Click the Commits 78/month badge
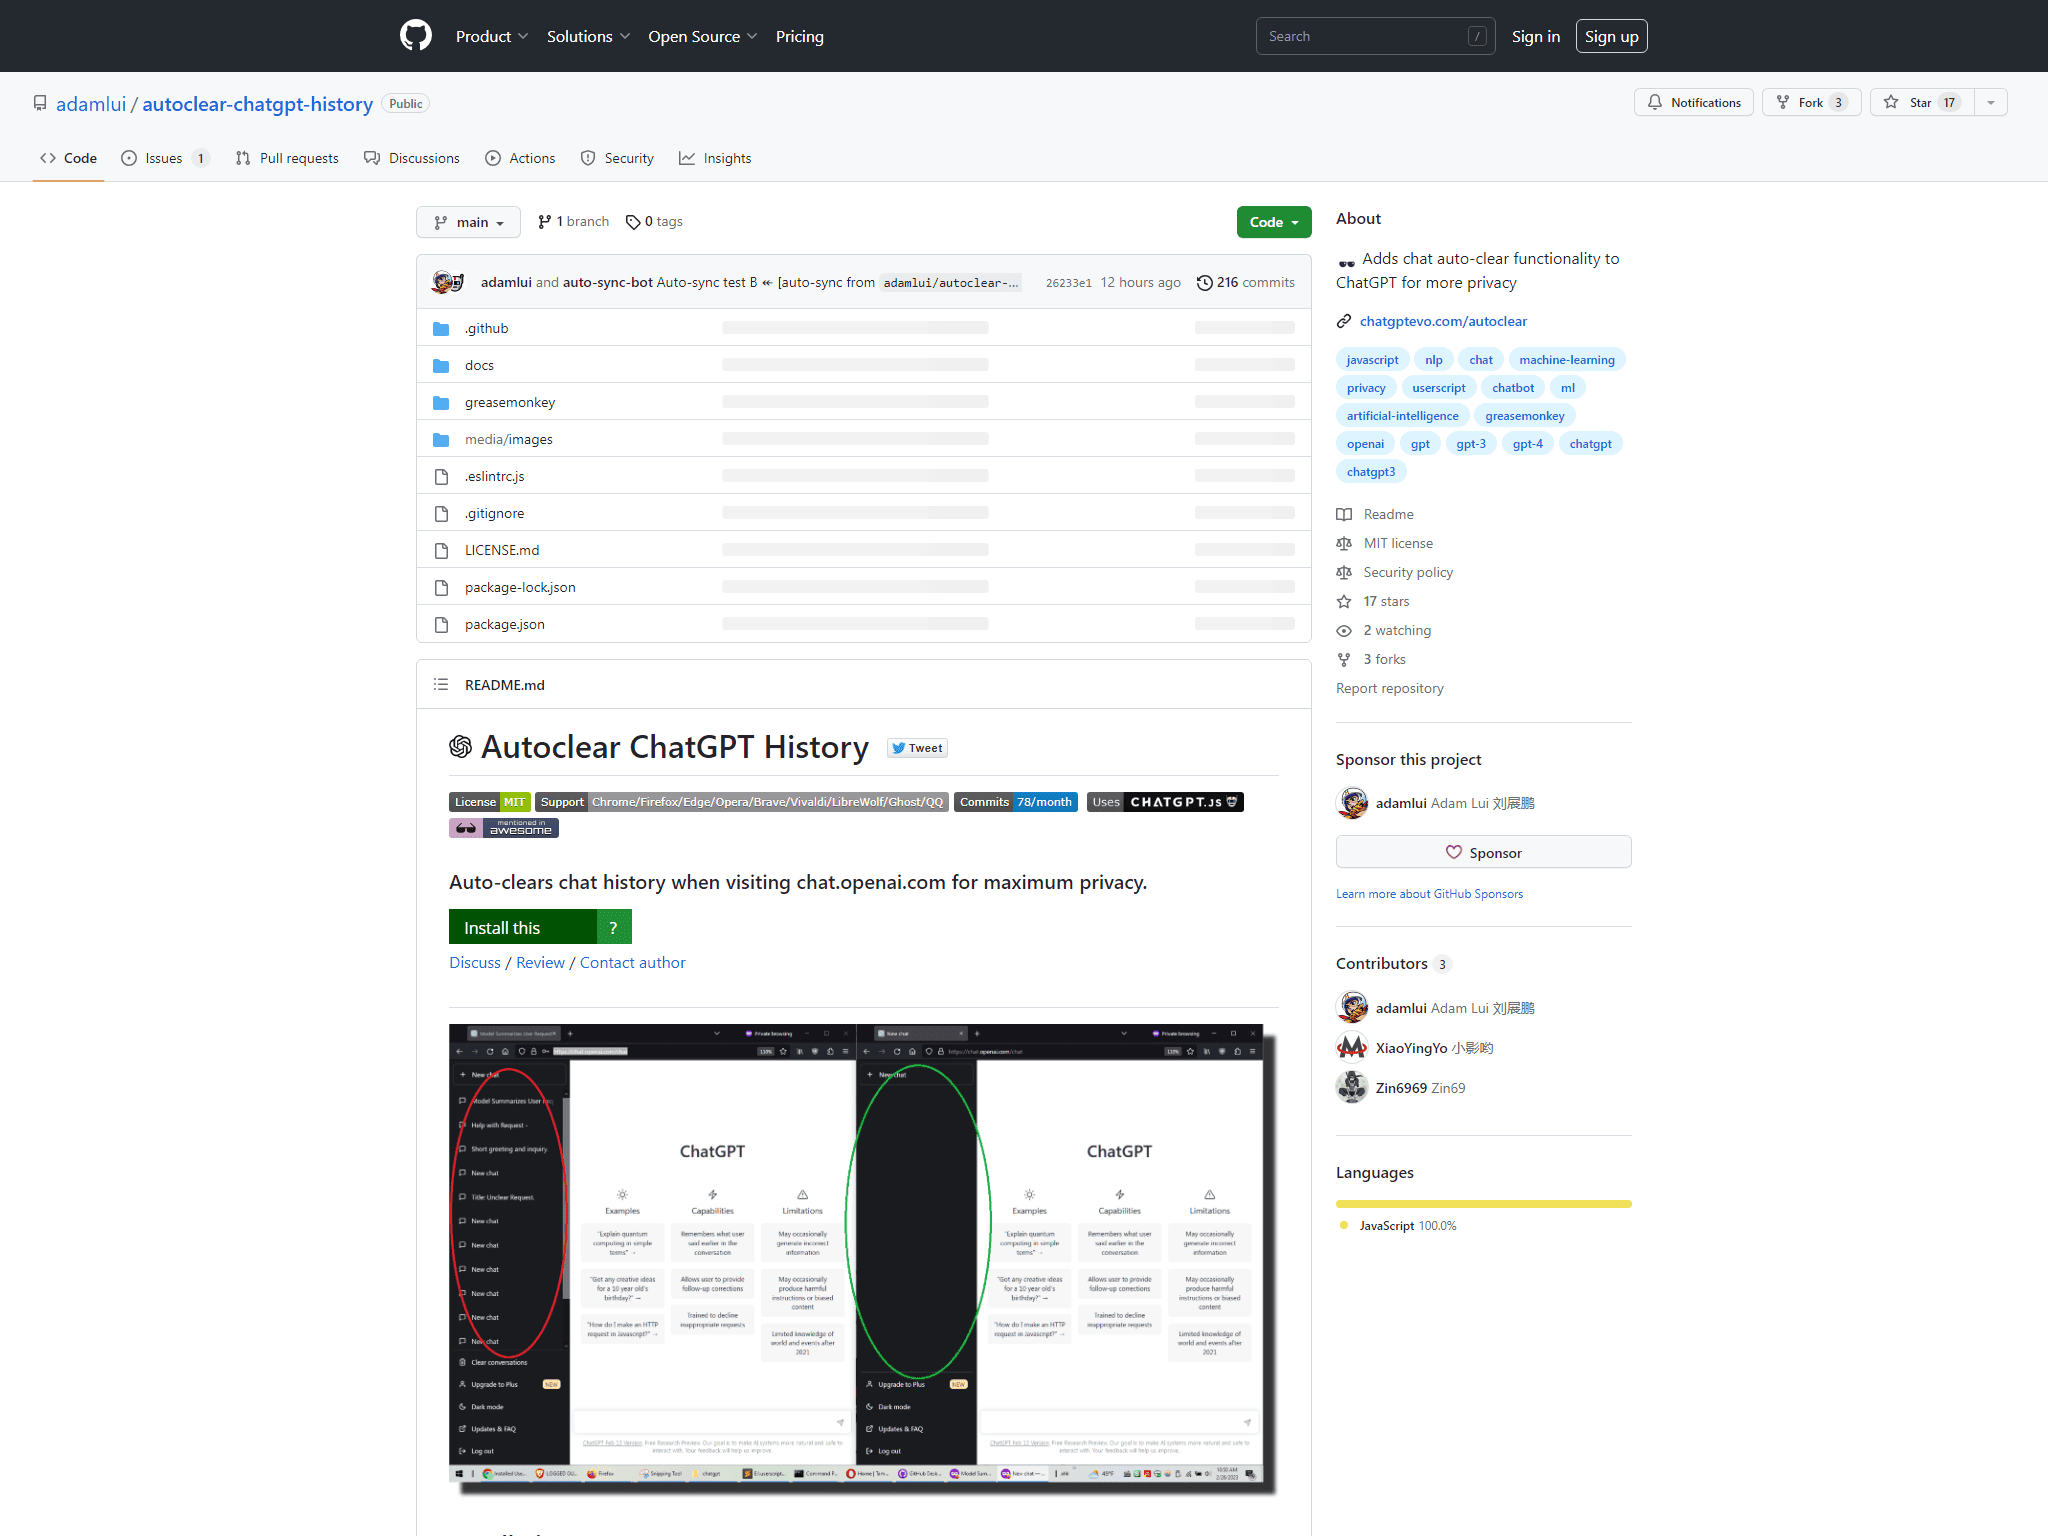 [1015, 802]
